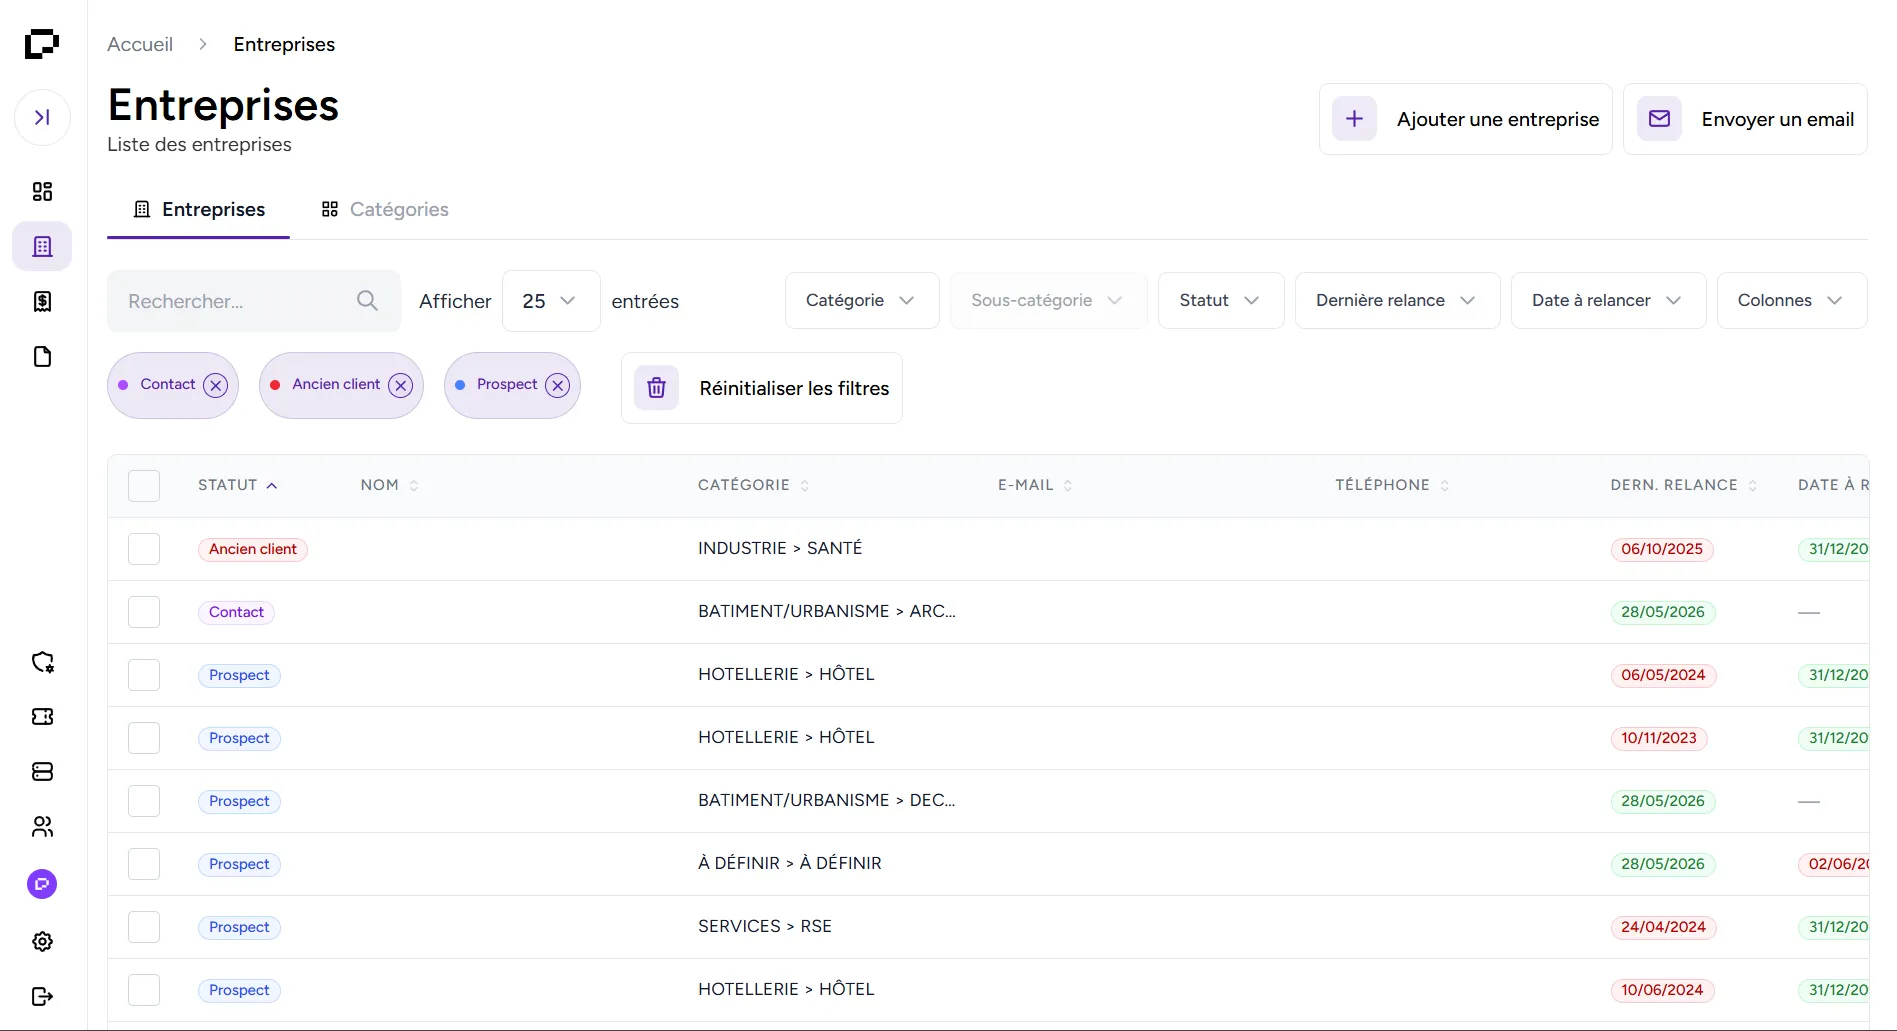Sort table by the STATUT column
The height and width of the screenshot is (1031, 1897).
tap(238, 485)
